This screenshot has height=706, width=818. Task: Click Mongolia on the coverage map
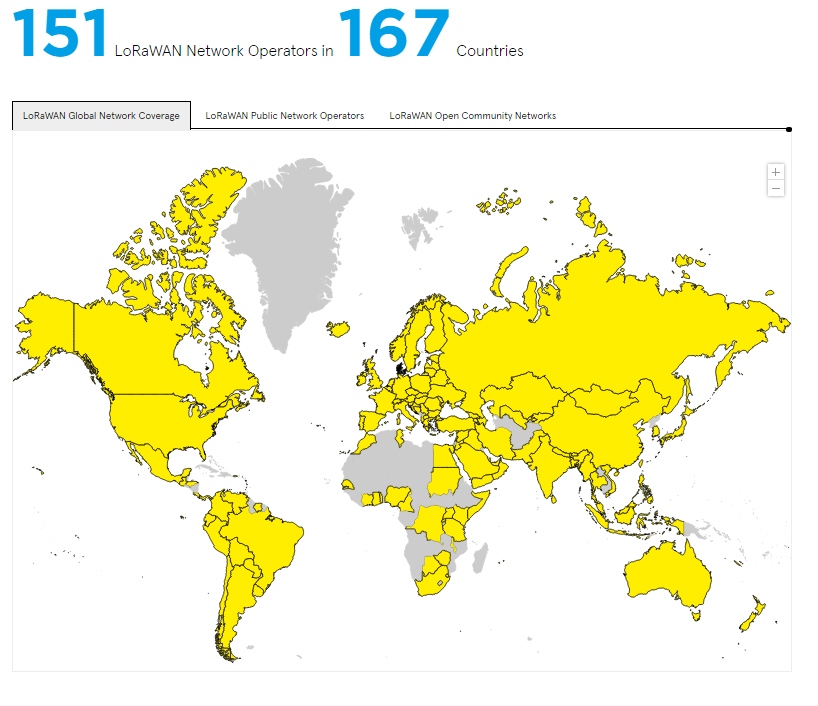[x=605, y=401]
